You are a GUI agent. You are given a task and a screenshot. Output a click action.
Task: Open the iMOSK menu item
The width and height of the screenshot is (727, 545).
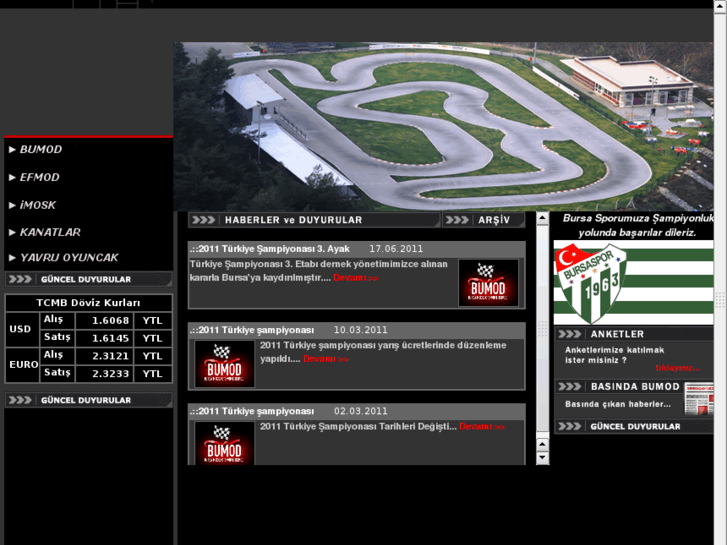click(38, 205)
